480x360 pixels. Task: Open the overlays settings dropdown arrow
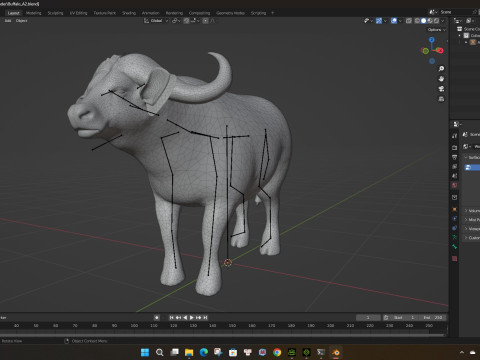click(x=400, y=21)
